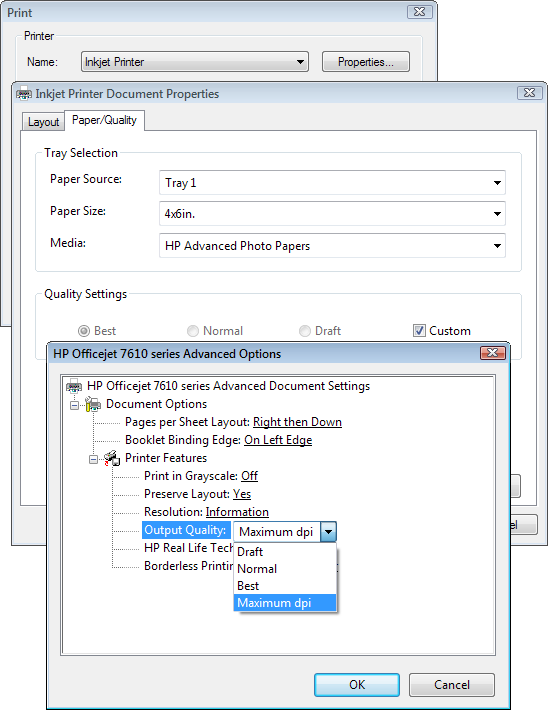Click the Output Quality dropdown arrow
Image resolution: width=548 pixels, height=710 pixels.
pos(328,532)
